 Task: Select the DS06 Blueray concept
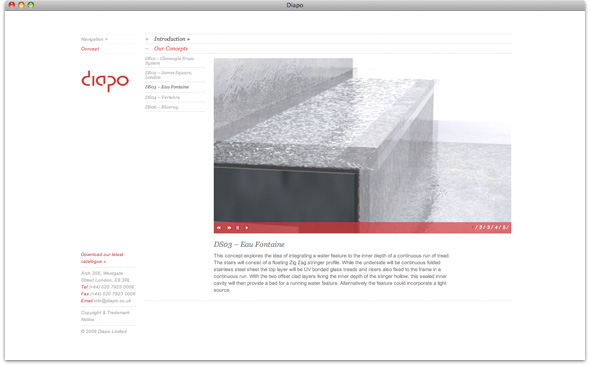(161, 107)
